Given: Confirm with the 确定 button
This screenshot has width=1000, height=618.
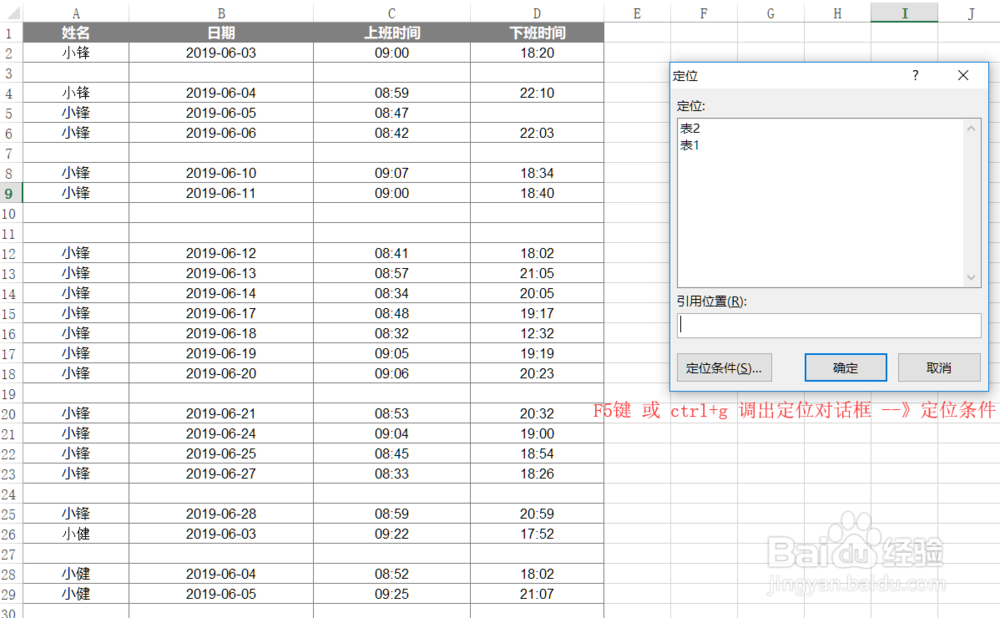Looking at the screenshot, I should pos(845,368).
